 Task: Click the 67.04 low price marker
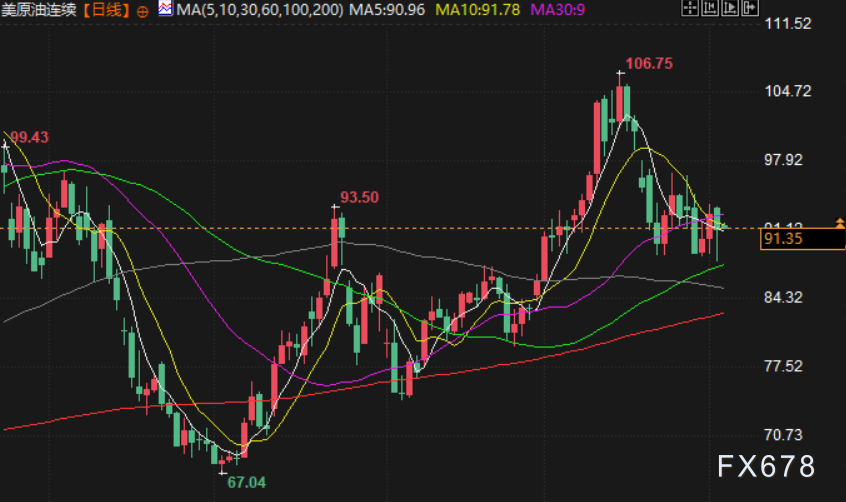[247, 483]
